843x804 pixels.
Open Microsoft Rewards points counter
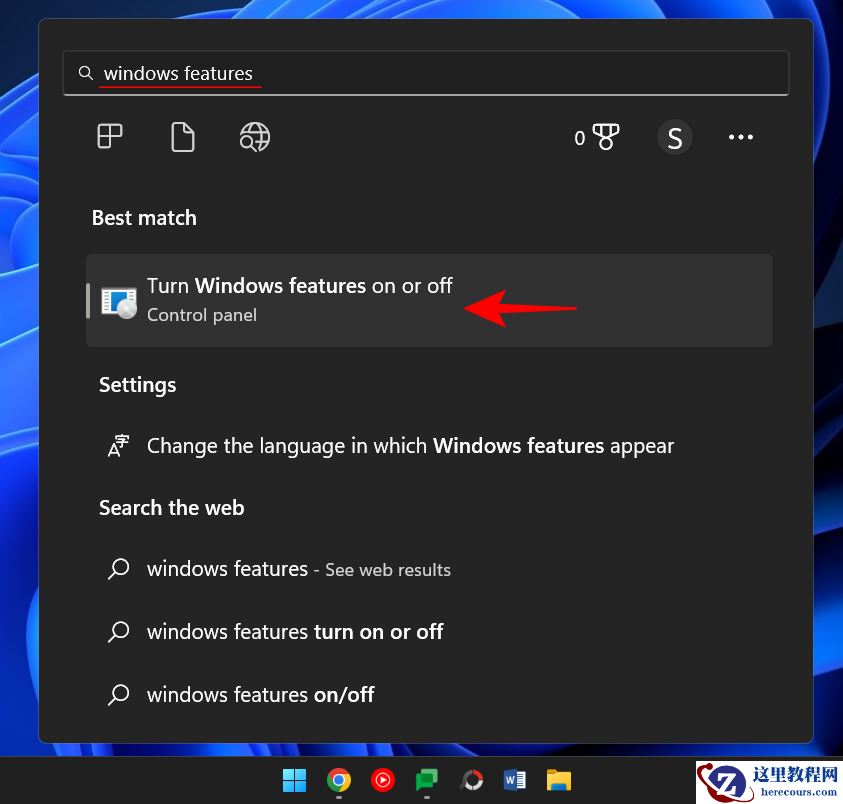click(x=599, y=137)
